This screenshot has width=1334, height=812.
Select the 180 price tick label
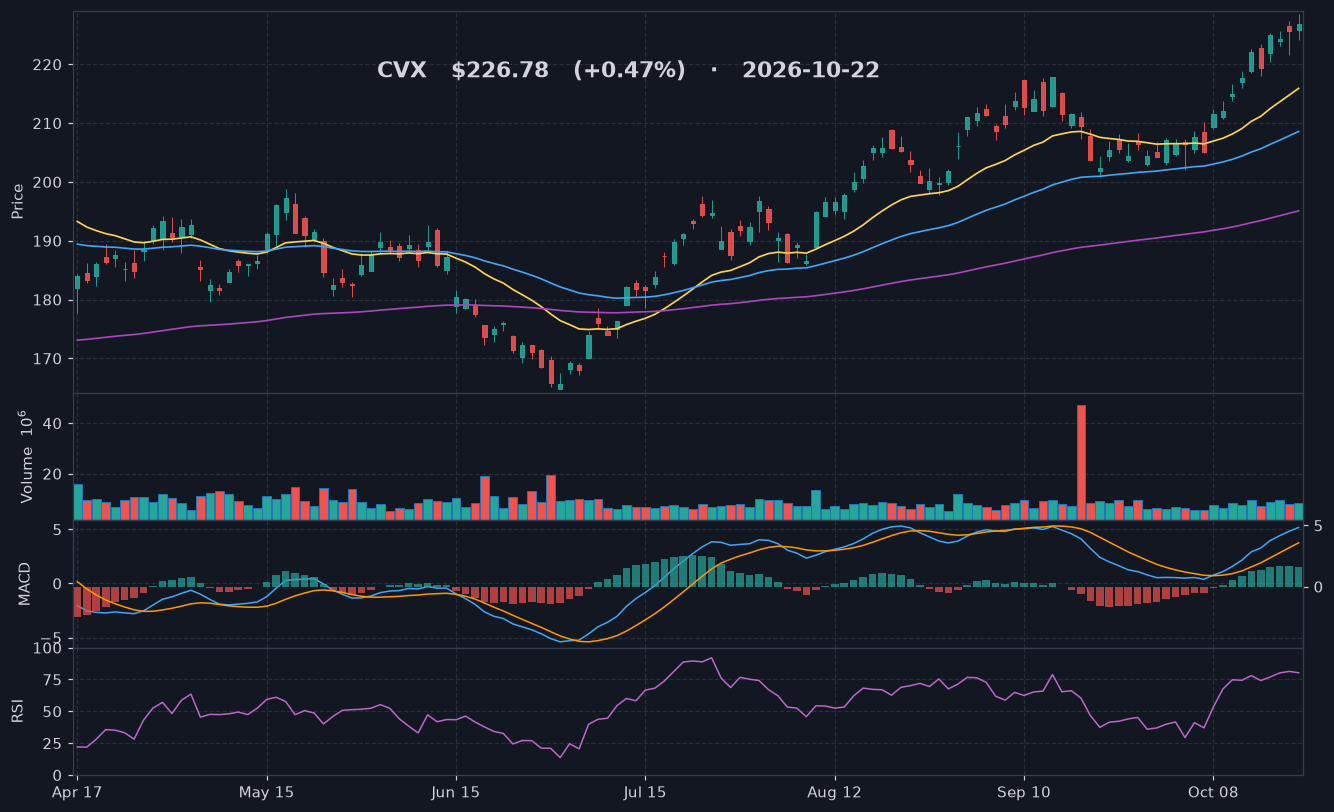click(x=48, y=301)
